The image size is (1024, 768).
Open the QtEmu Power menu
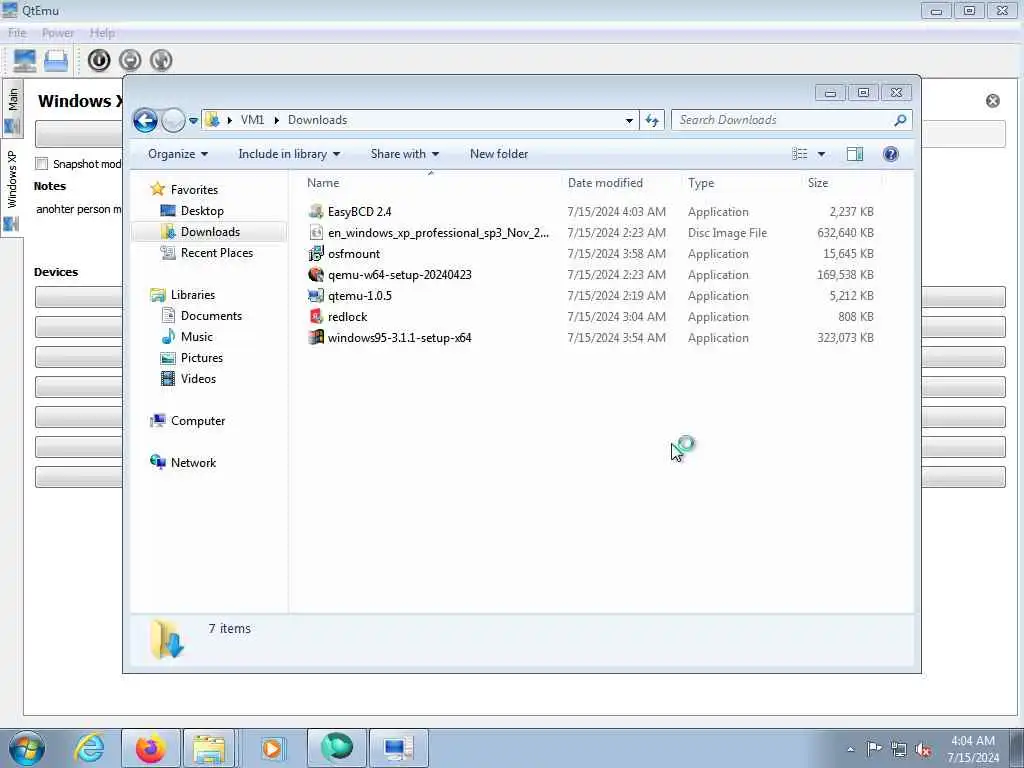coord(57,33)
